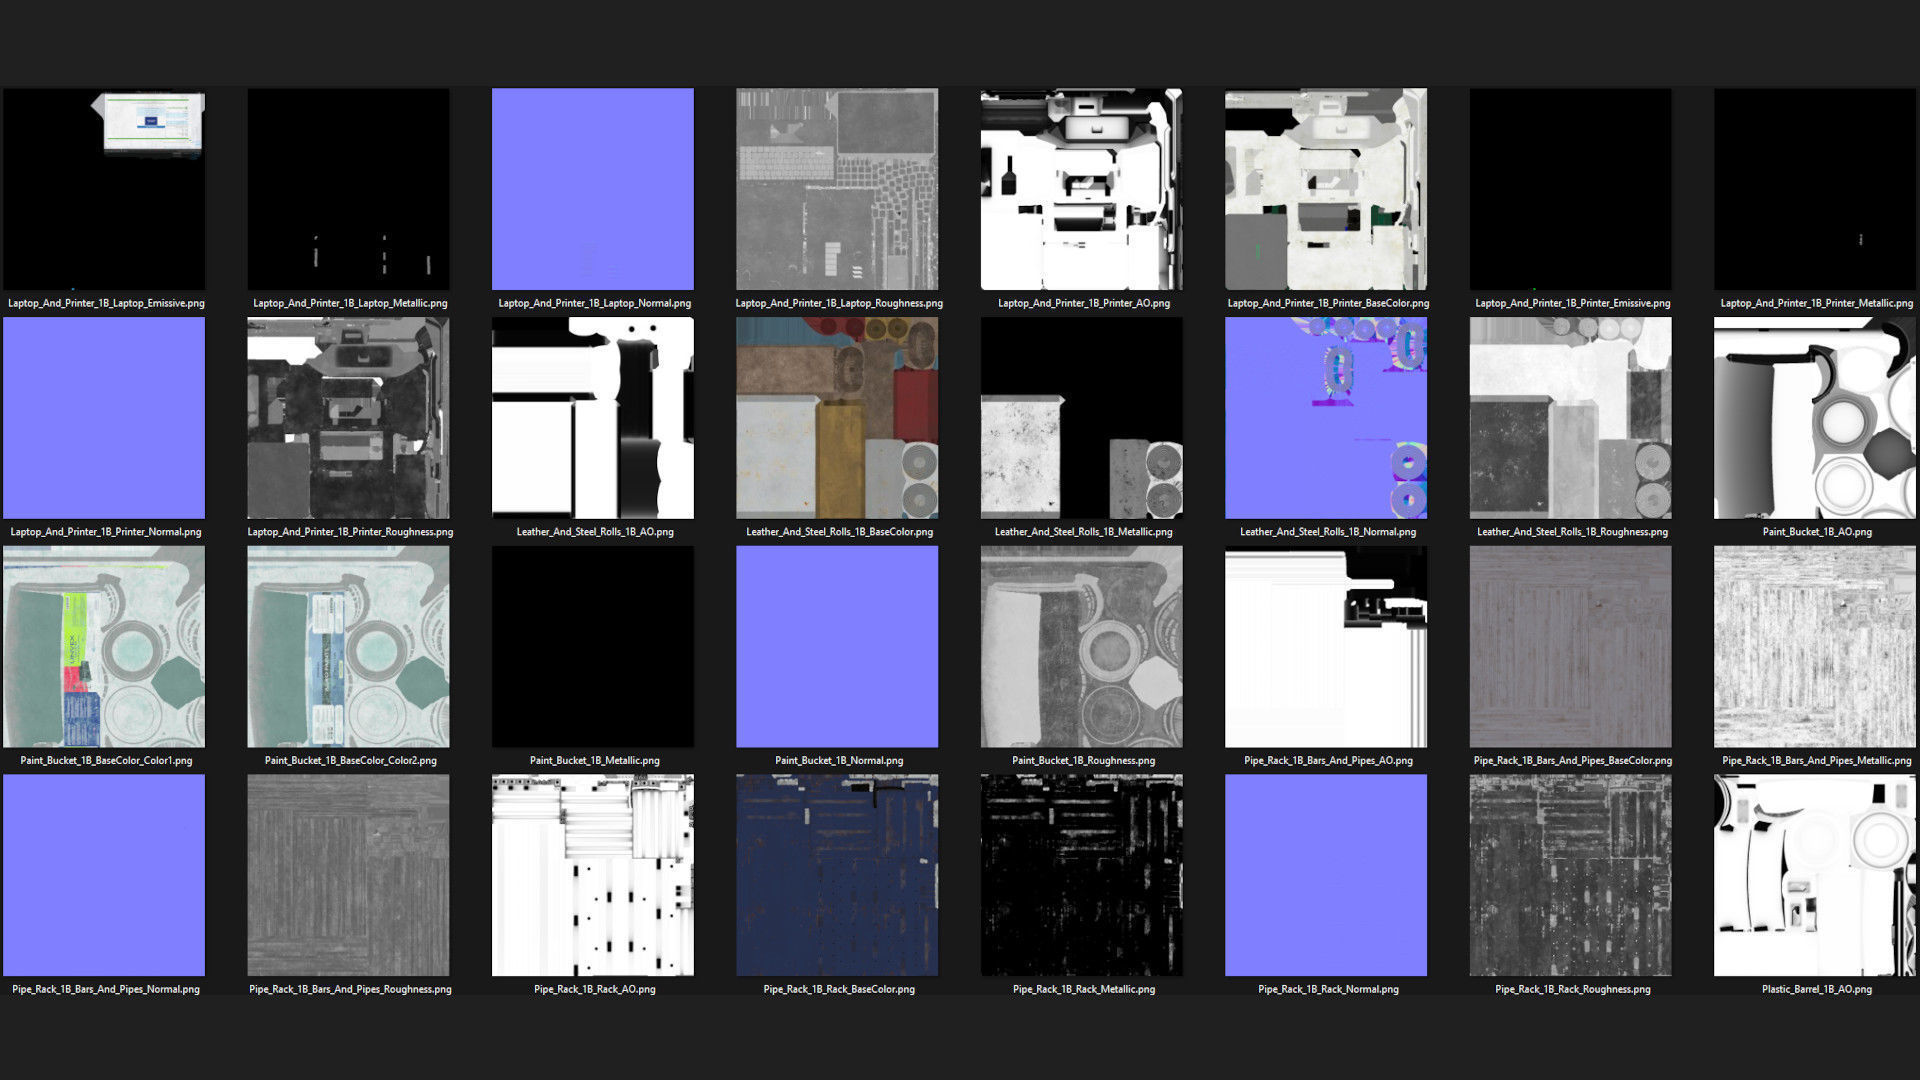
Task: Open Pipe_Rack_1B_Rack_Metallic.png thumbnail
Action: click(1081, 875)
